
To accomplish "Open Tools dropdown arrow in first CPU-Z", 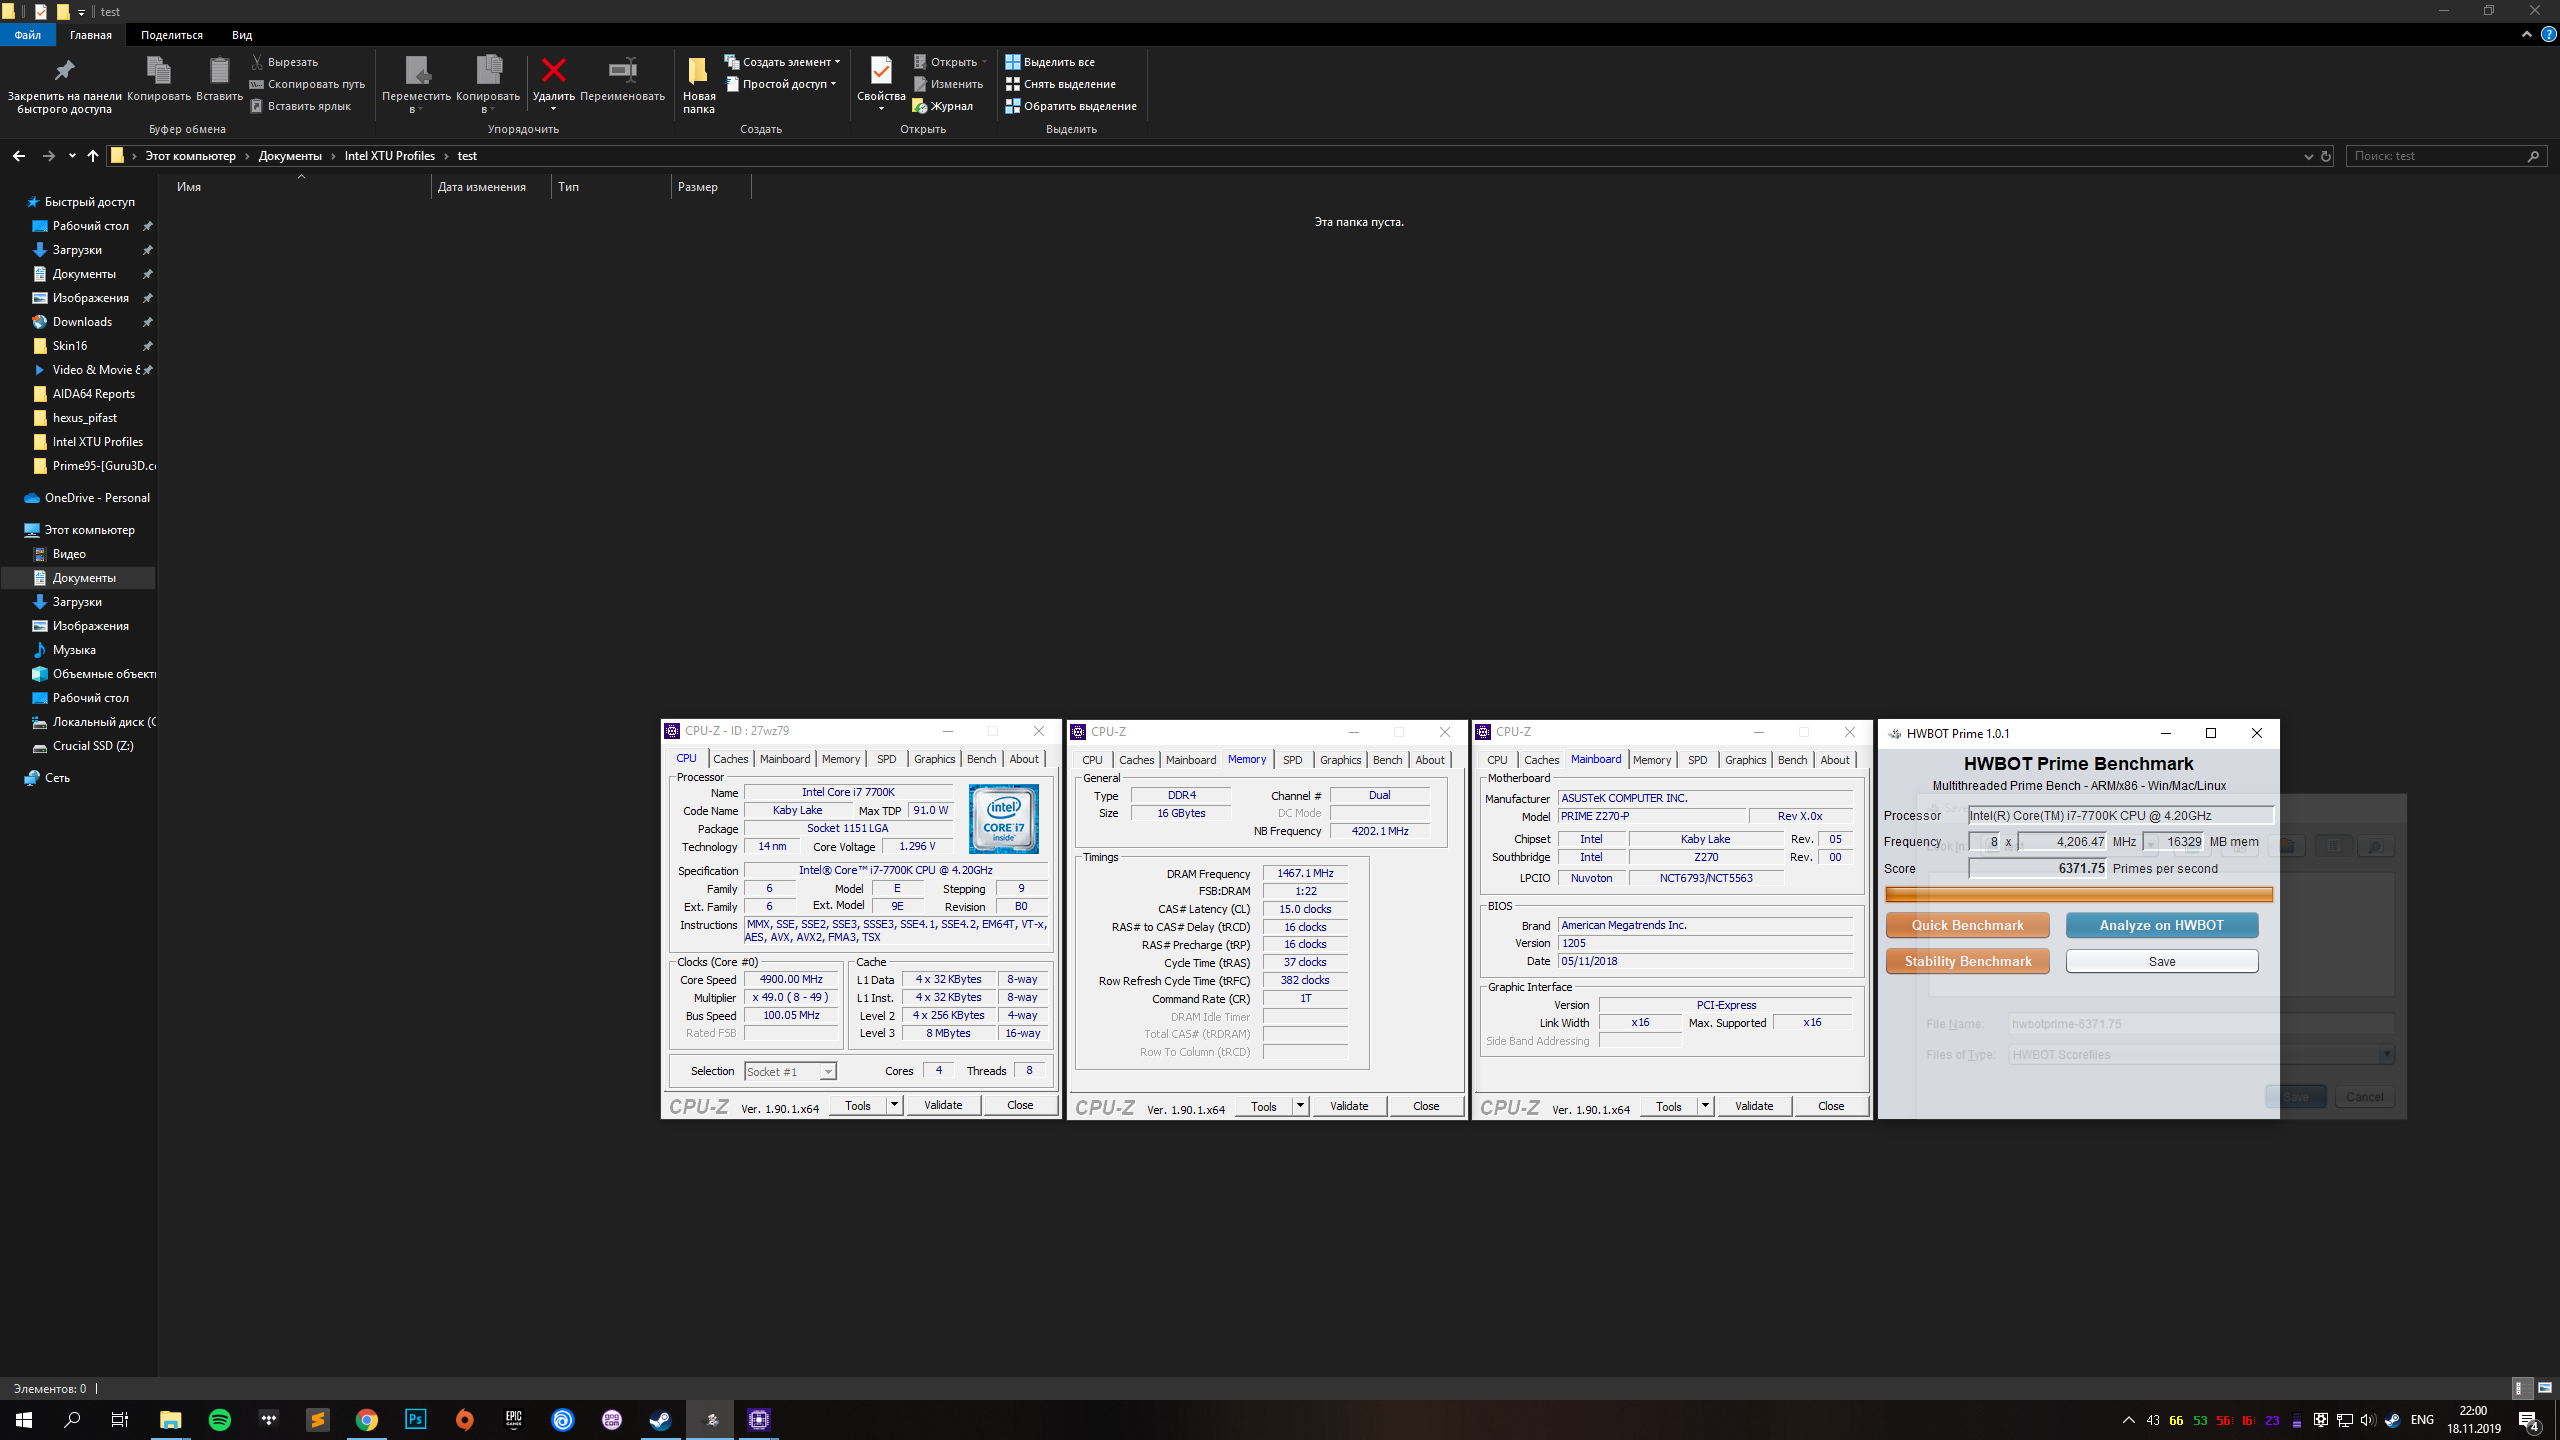I will [895, 1105].
